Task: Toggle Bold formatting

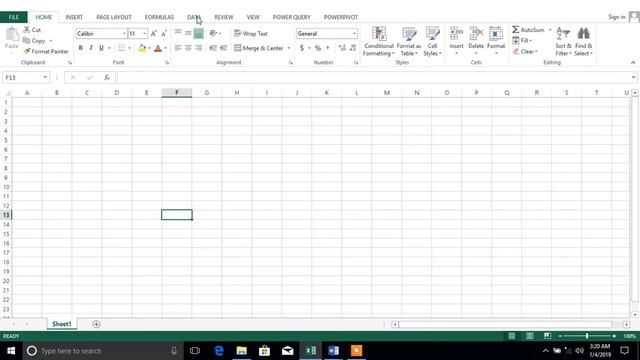Action: pyautogui.click(x=80, y=48)
